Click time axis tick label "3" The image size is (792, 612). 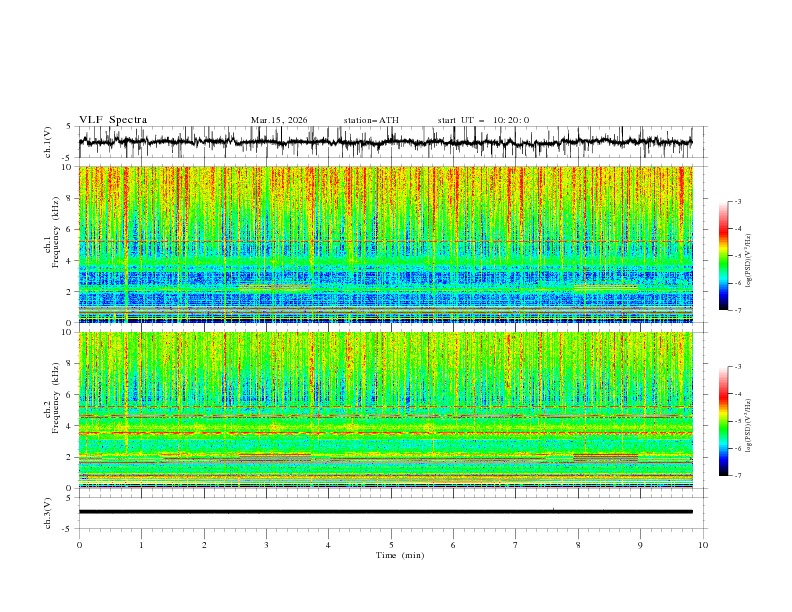tap(266, 545)
